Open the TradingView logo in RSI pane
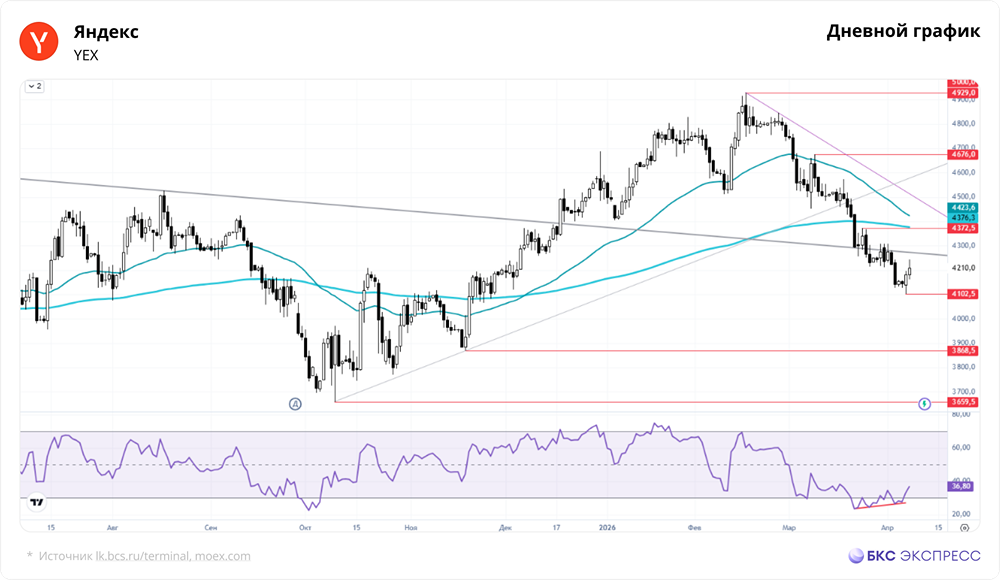The height and width of the screenshot is (580, 1000). pos(37,503)
